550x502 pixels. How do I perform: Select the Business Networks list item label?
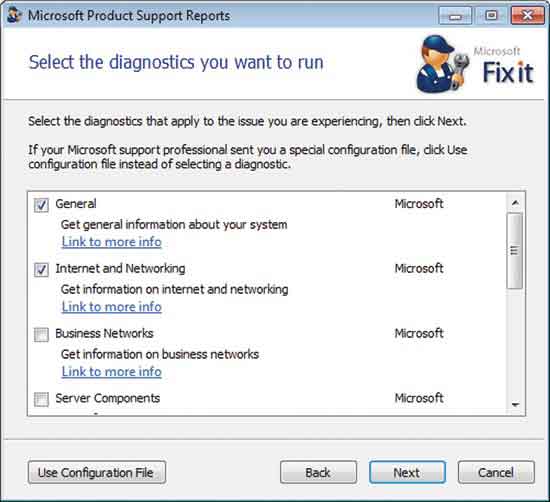click(105, 333)
